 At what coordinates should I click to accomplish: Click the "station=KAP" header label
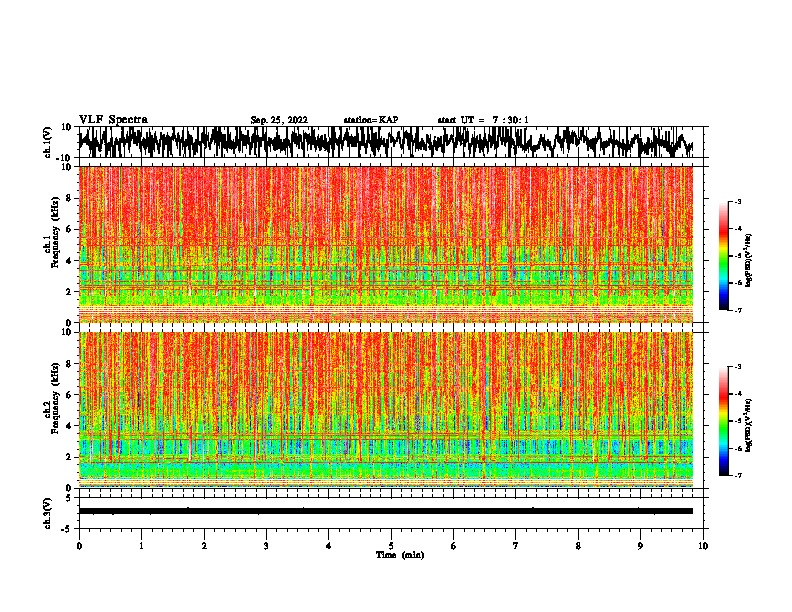point(371,120)
